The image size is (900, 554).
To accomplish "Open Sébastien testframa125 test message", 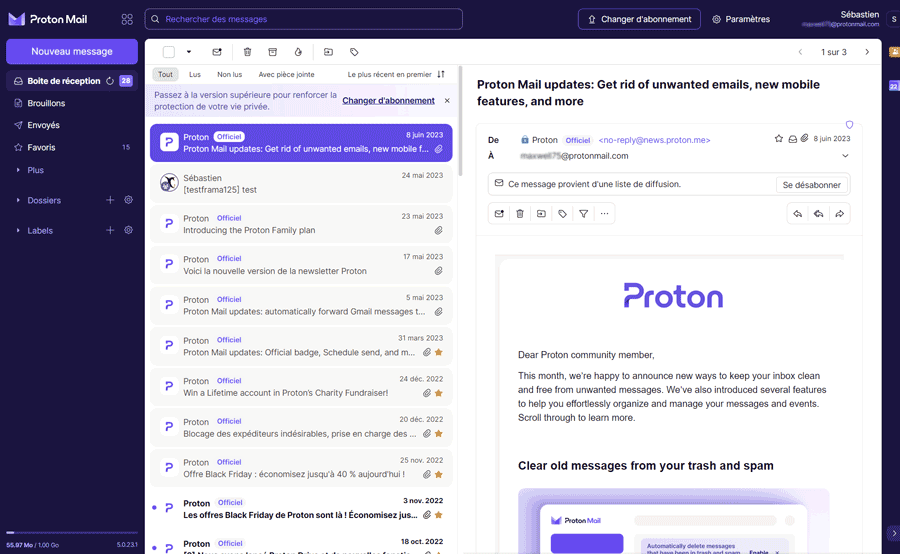I will (x=301, y=184).
